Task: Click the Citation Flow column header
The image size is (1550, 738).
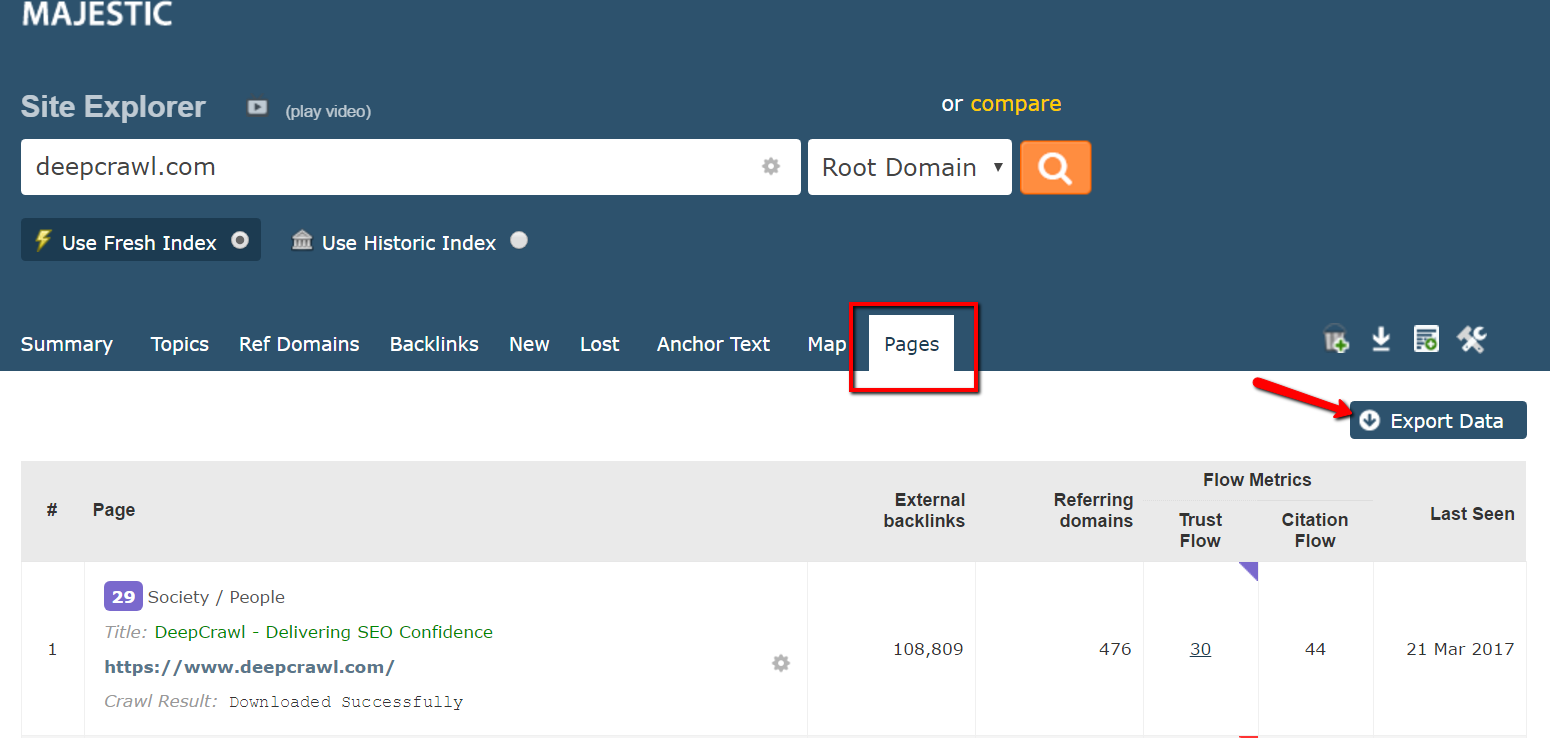Action: (1315, 530)
